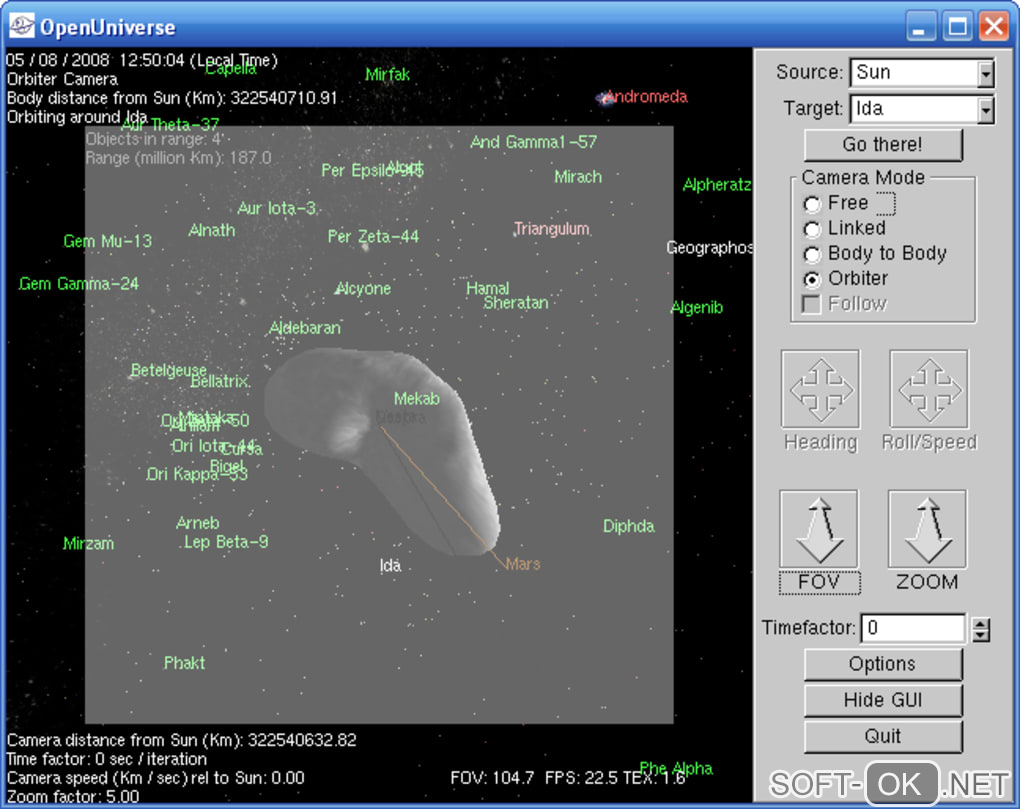Click the Arneb star label
1020x809 pixels.
coord(198,523)
